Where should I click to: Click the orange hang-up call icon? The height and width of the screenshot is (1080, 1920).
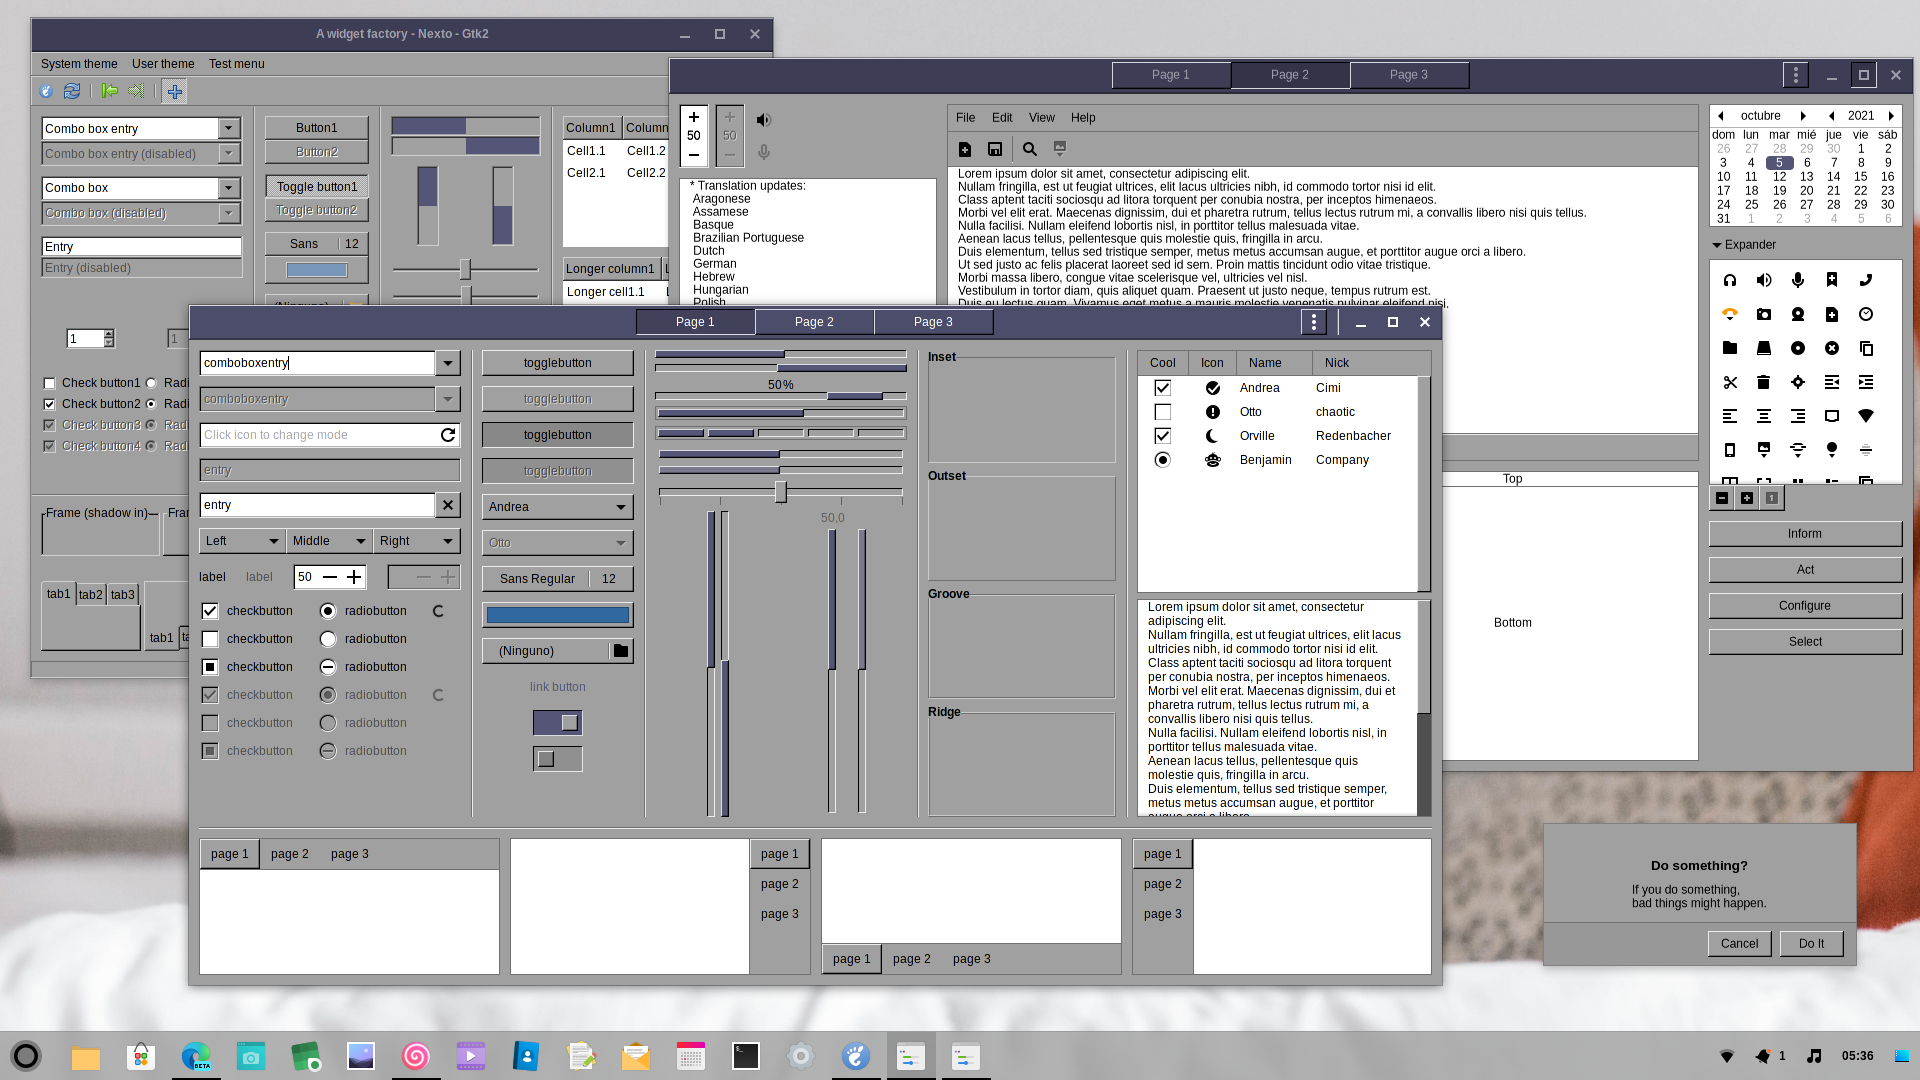[1730, 314]
